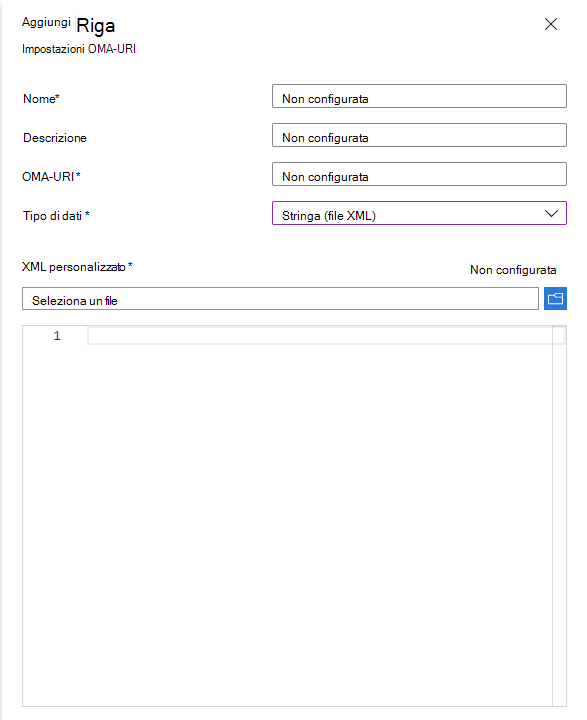
Task: Click the Descrizione field label
Action: [55, 138]
